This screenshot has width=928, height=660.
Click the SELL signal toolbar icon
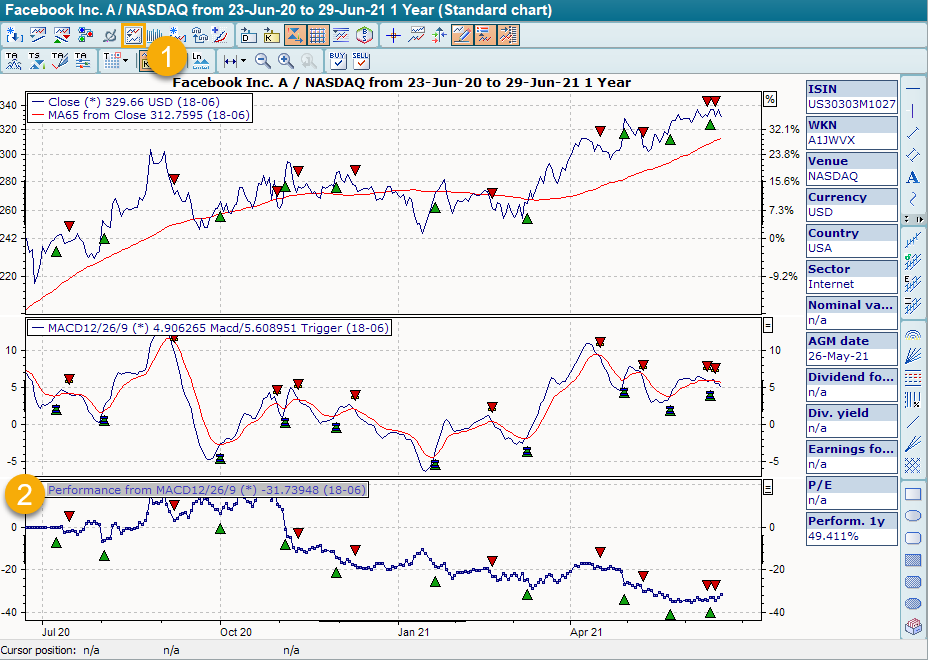361,61
